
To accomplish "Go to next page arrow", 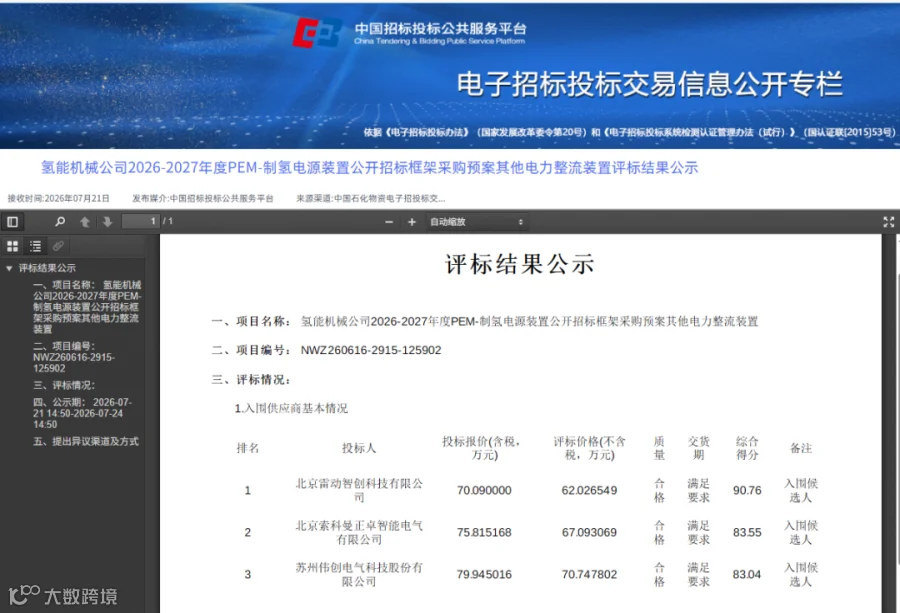I will (107, 222).
